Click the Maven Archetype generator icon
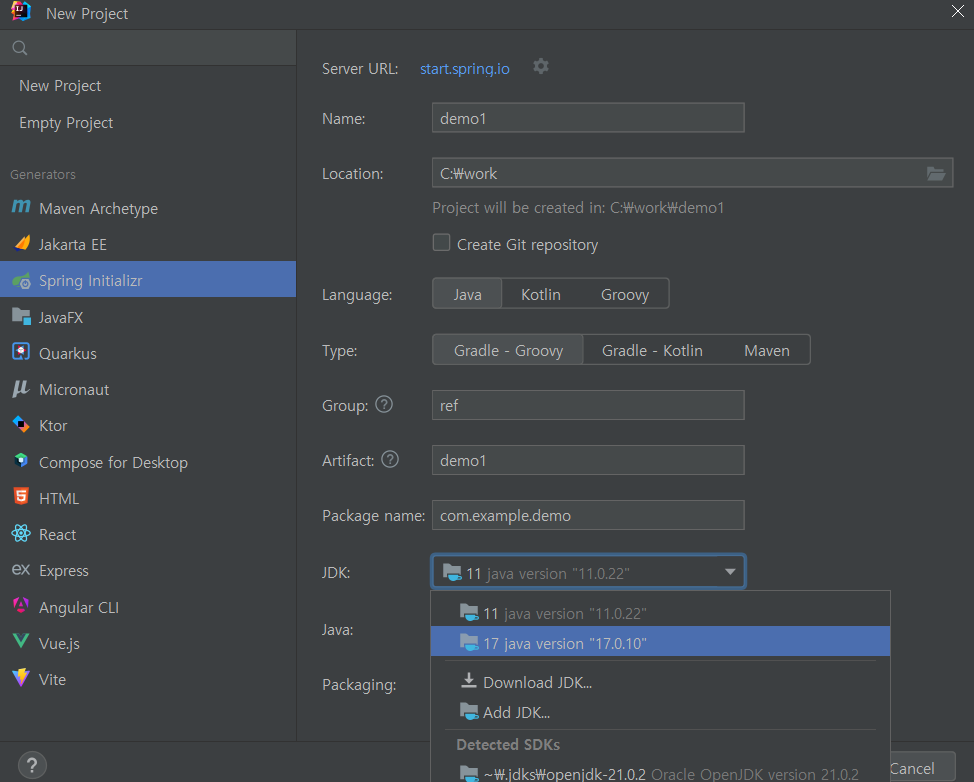 pyautogui.click(x=21, y=207)
